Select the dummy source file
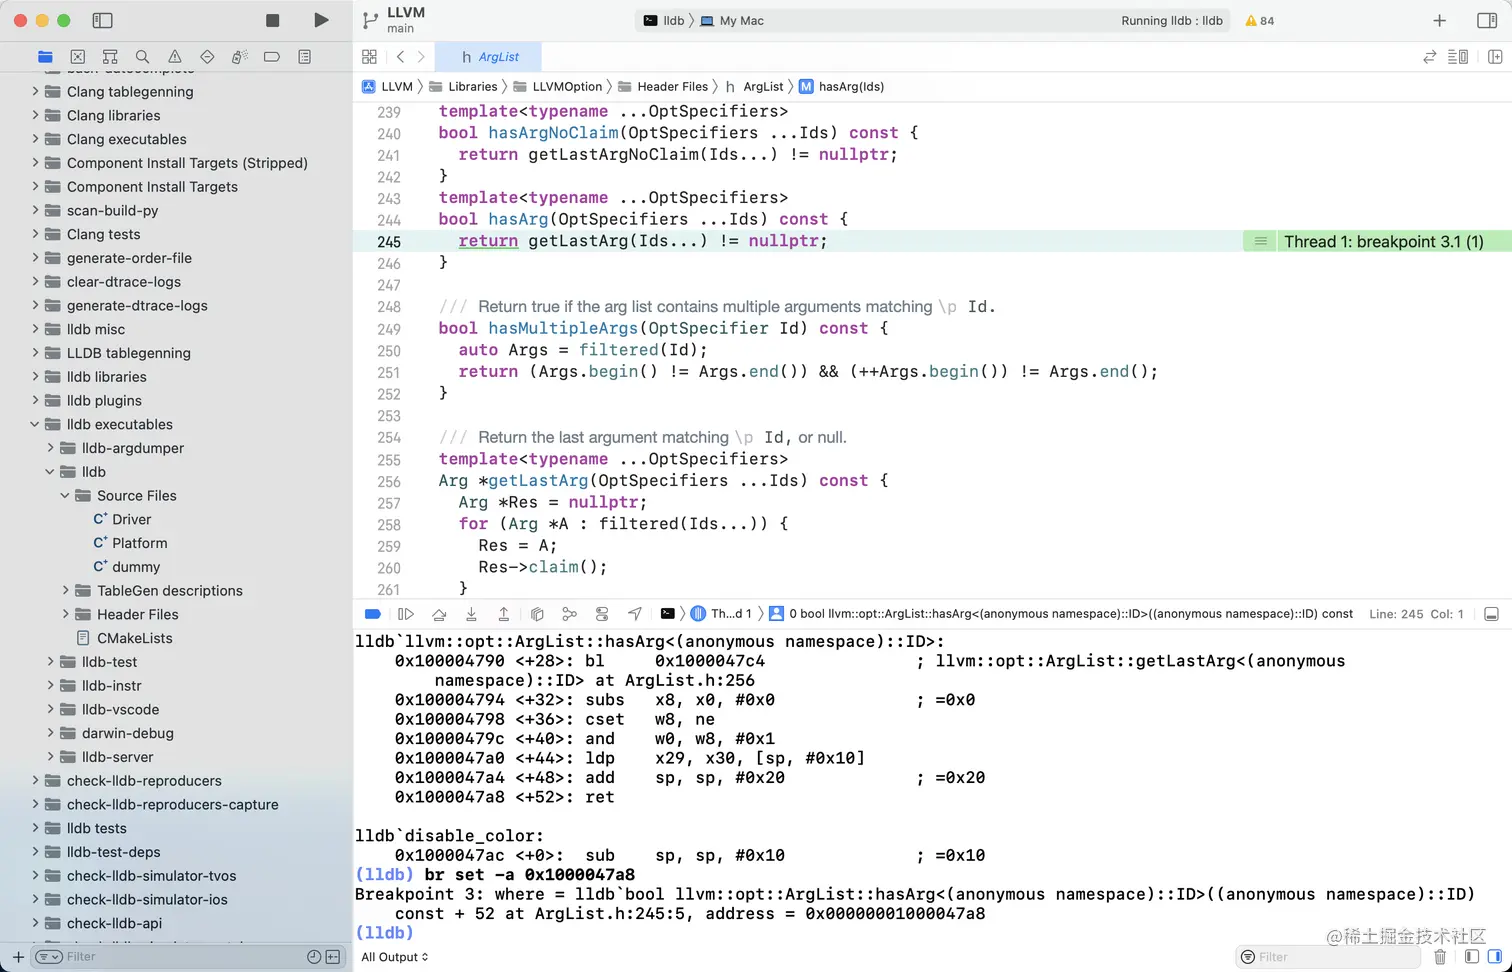 [x=126, y=567]
